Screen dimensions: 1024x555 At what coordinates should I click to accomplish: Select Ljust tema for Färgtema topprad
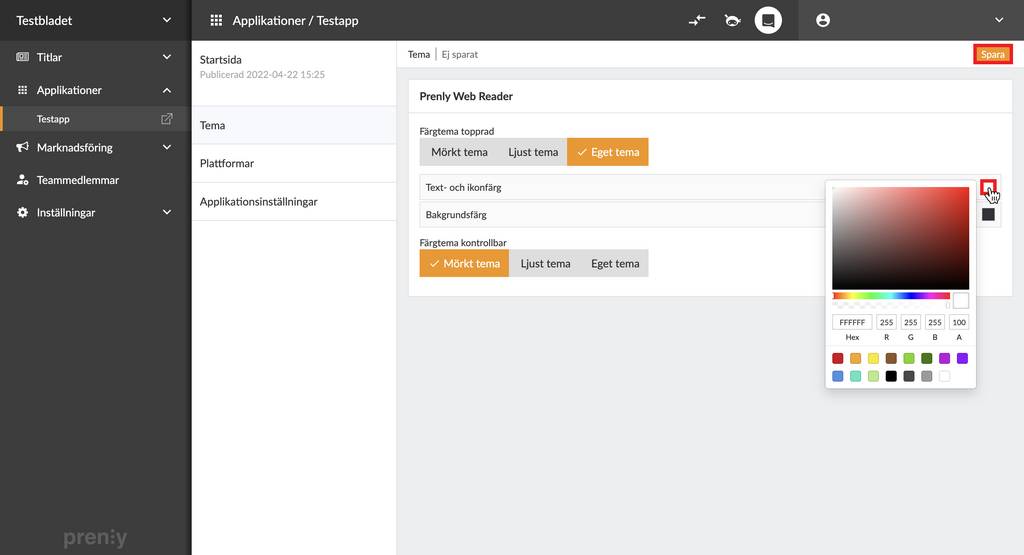533,152
